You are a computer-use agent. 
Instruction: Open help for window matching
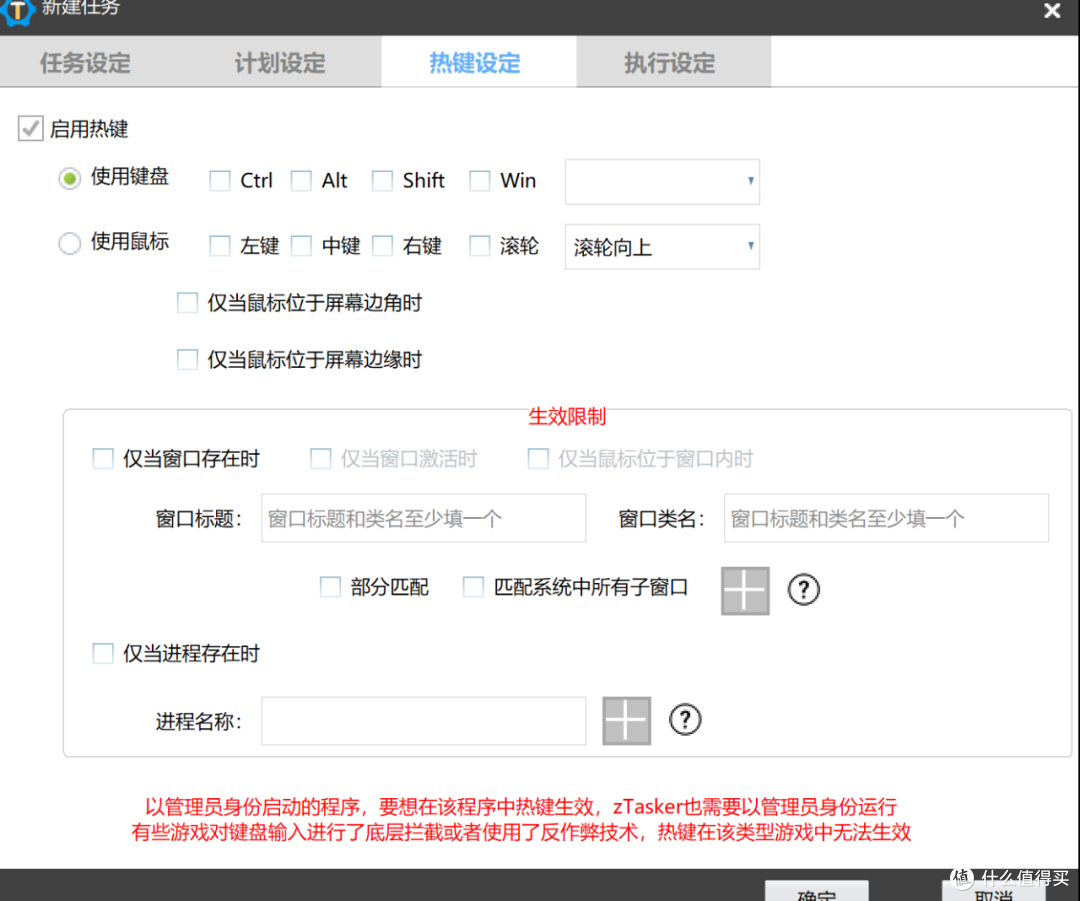pos(803,590)
